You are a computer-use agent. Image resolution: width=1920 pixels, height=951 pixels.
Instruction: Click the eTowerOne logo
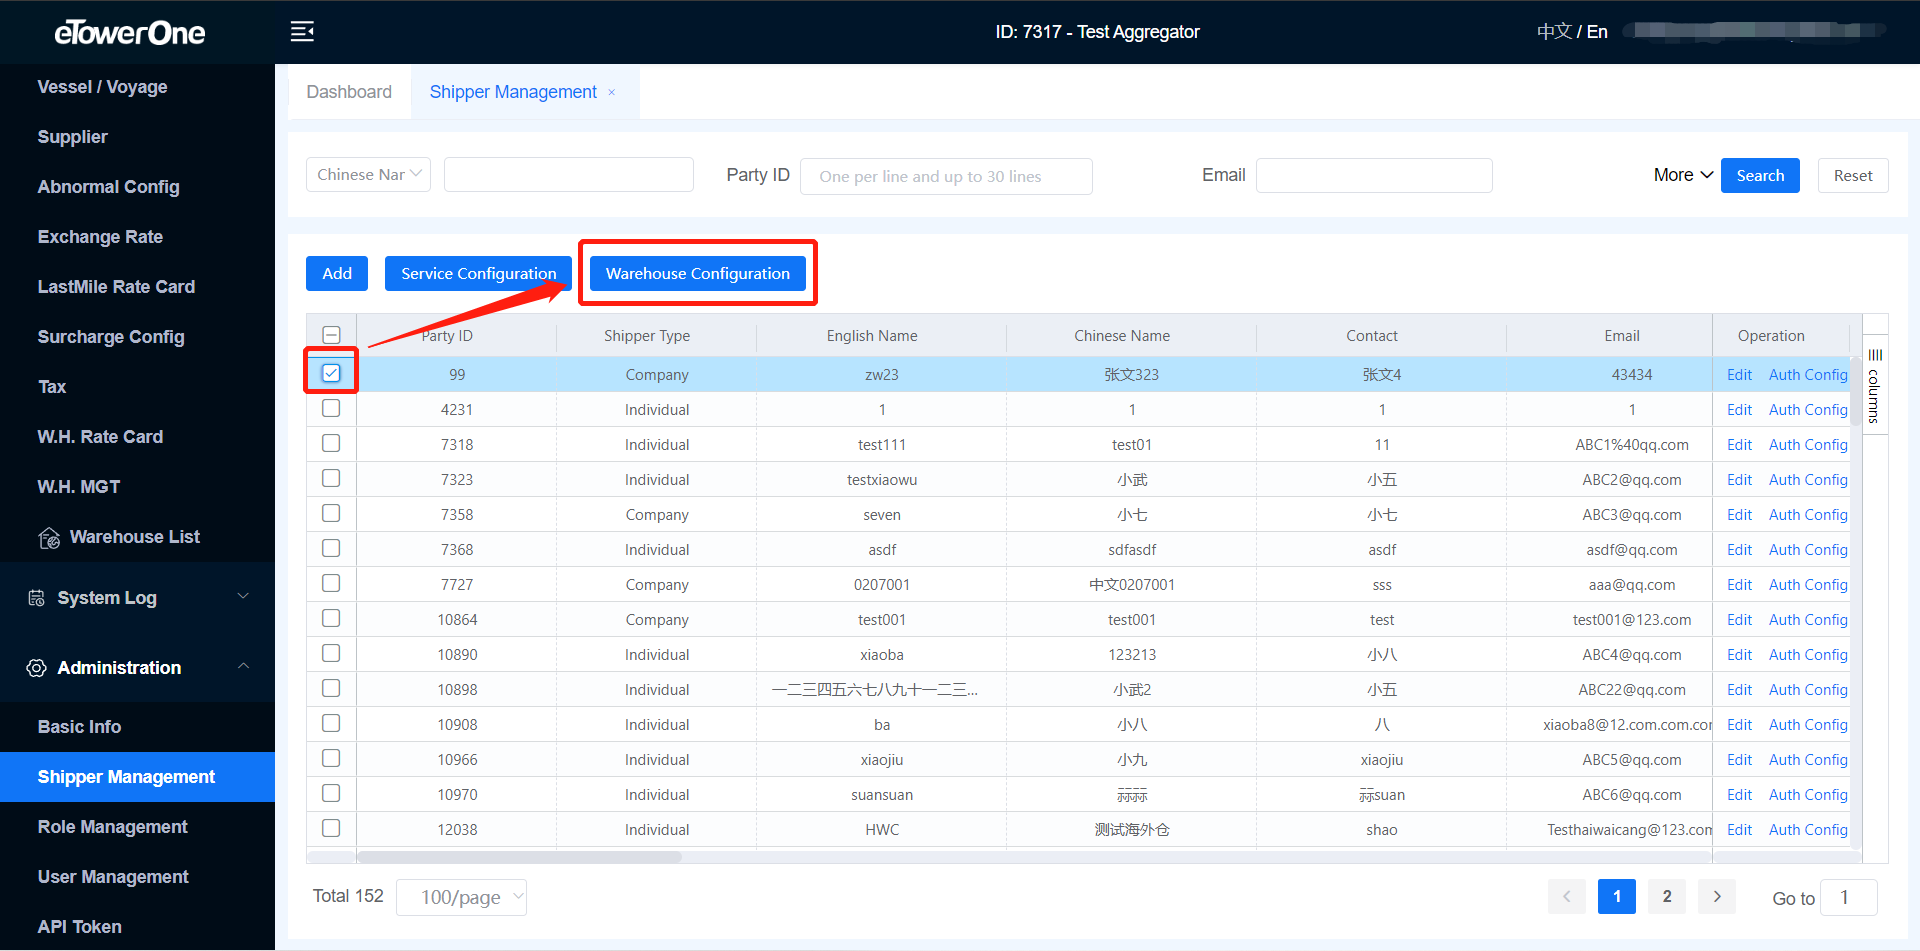pyautogui.click(x=130, y=33)
